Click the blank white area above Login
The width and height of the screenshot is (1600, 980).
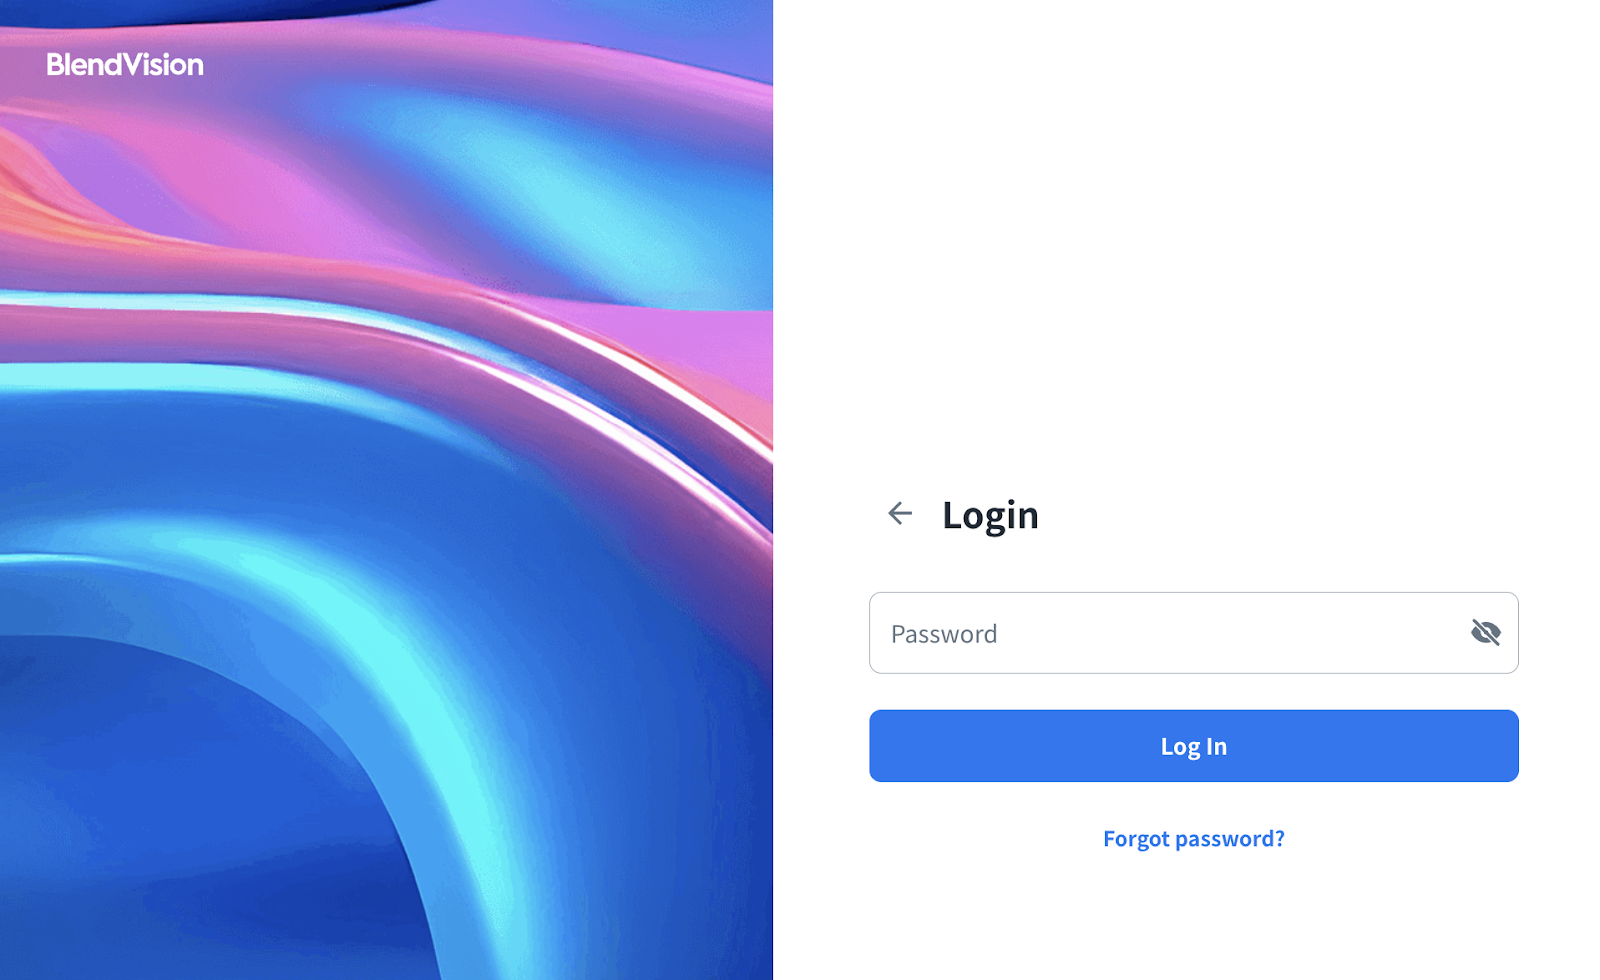[1186, 240]
